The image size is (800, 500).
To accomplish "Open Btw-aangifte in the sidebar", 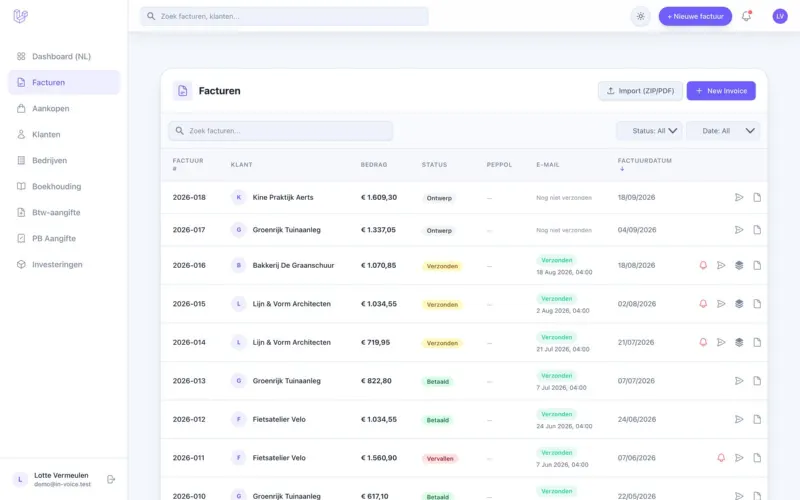I will point(64,212).
